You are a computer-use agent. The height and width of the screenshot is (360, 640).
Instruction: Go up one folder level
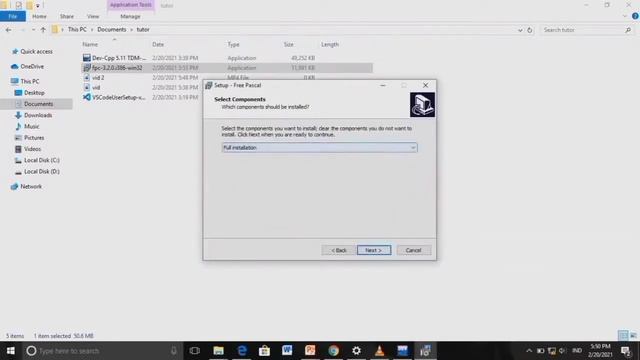(43, 30)
